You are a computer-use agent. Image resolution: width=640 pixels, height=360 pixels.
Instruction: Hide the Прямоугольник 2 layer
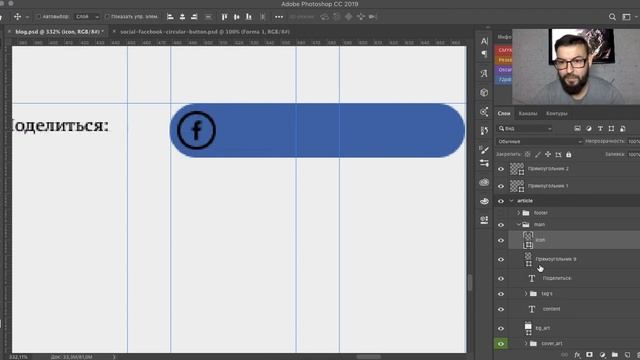click(501, 169)
